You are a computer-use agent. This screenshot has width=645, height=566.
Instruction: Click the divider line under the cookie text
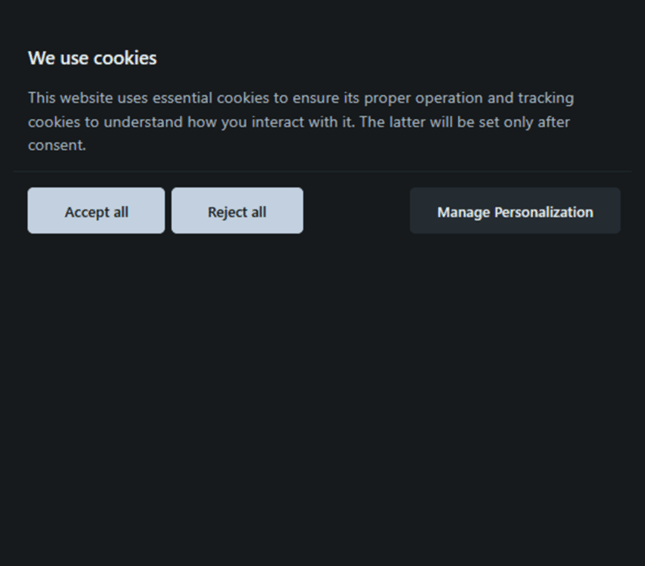tap(322, 171)
